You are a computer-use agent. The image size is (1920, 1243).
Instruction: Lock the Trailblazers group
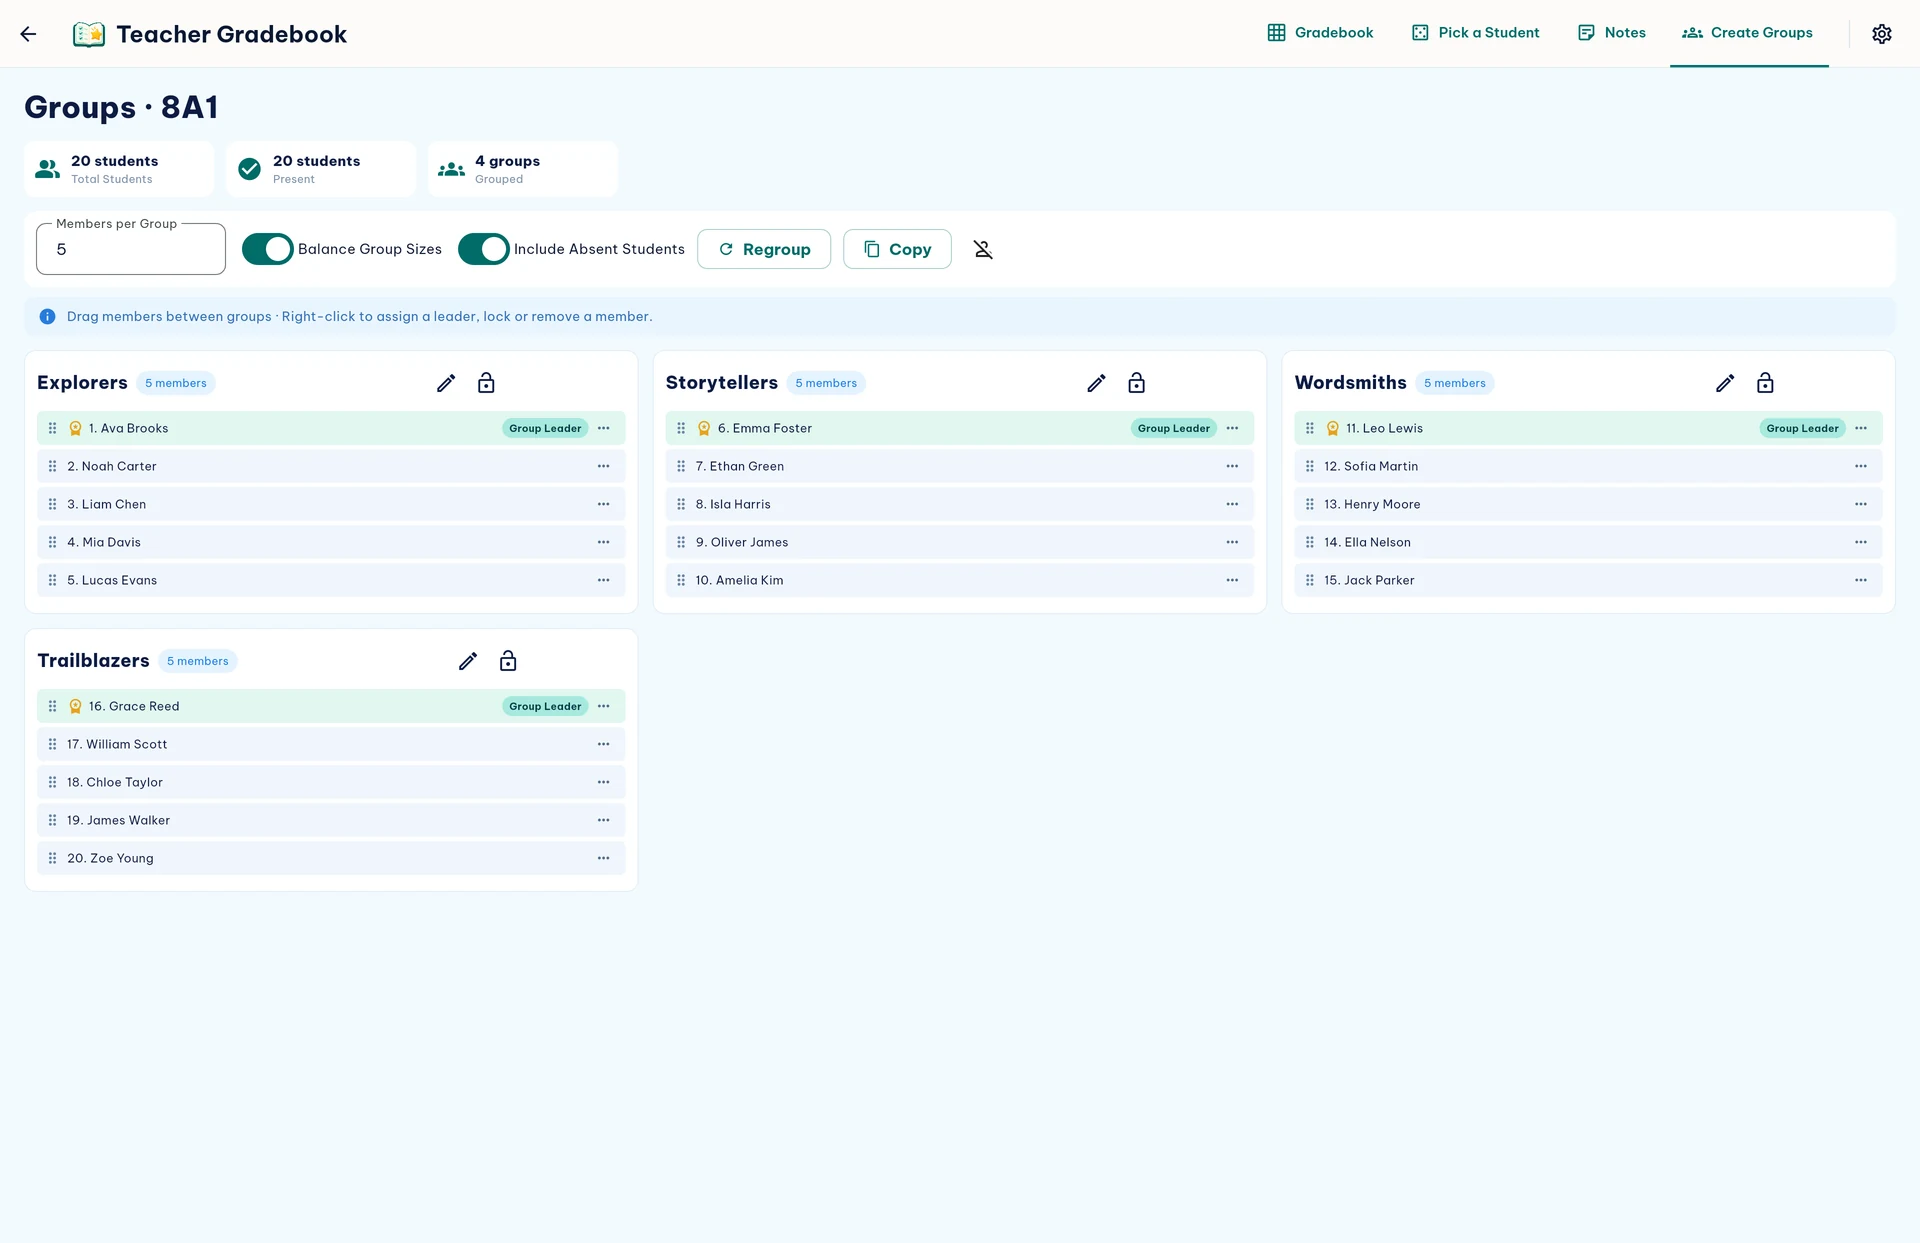tap(508, 661)
